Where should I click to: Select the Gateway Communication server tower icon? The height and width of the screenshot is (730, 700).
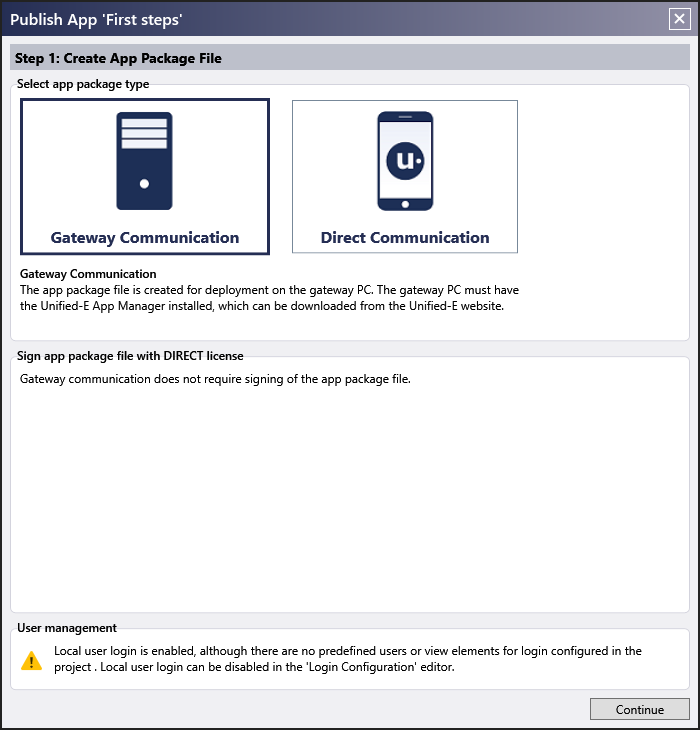point(144,161)
